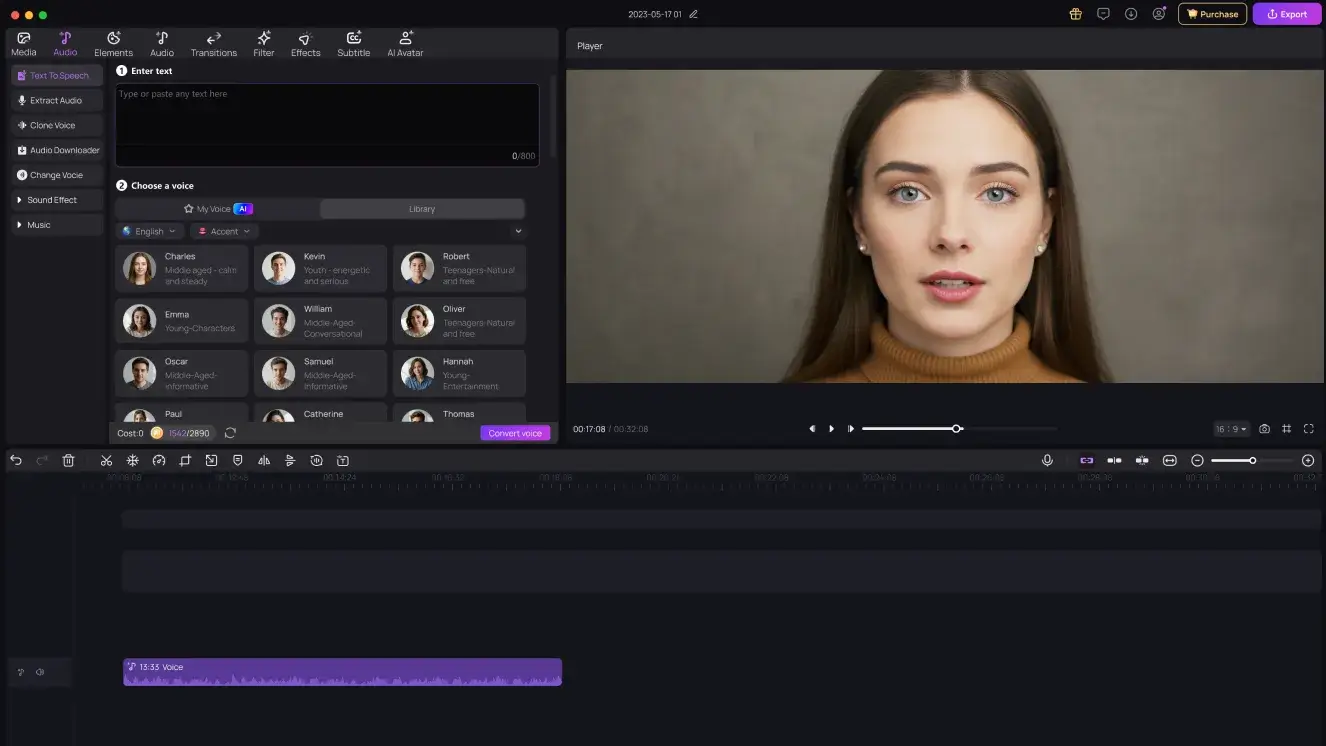
Task: Open the Accent filter dropdown
Action: [223, 231]
